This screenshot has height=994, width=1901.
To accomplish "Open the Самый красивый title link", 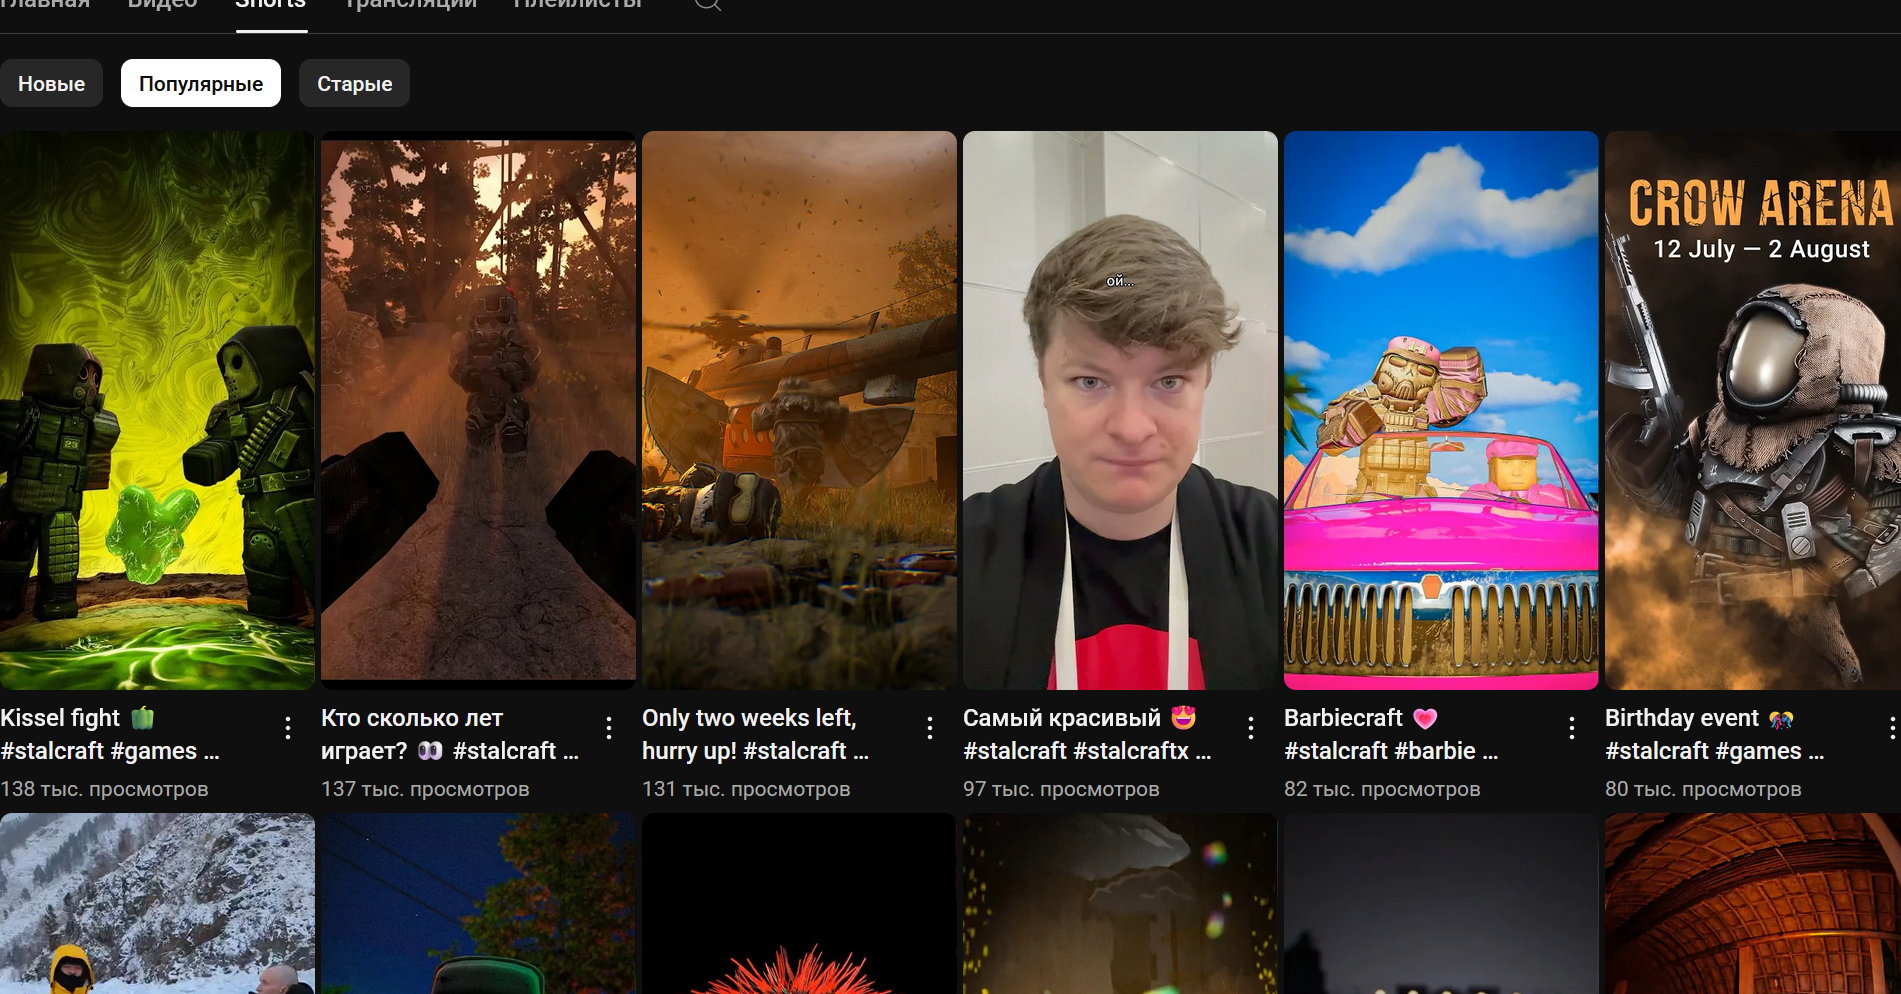I will click(x=1087, y=734).
